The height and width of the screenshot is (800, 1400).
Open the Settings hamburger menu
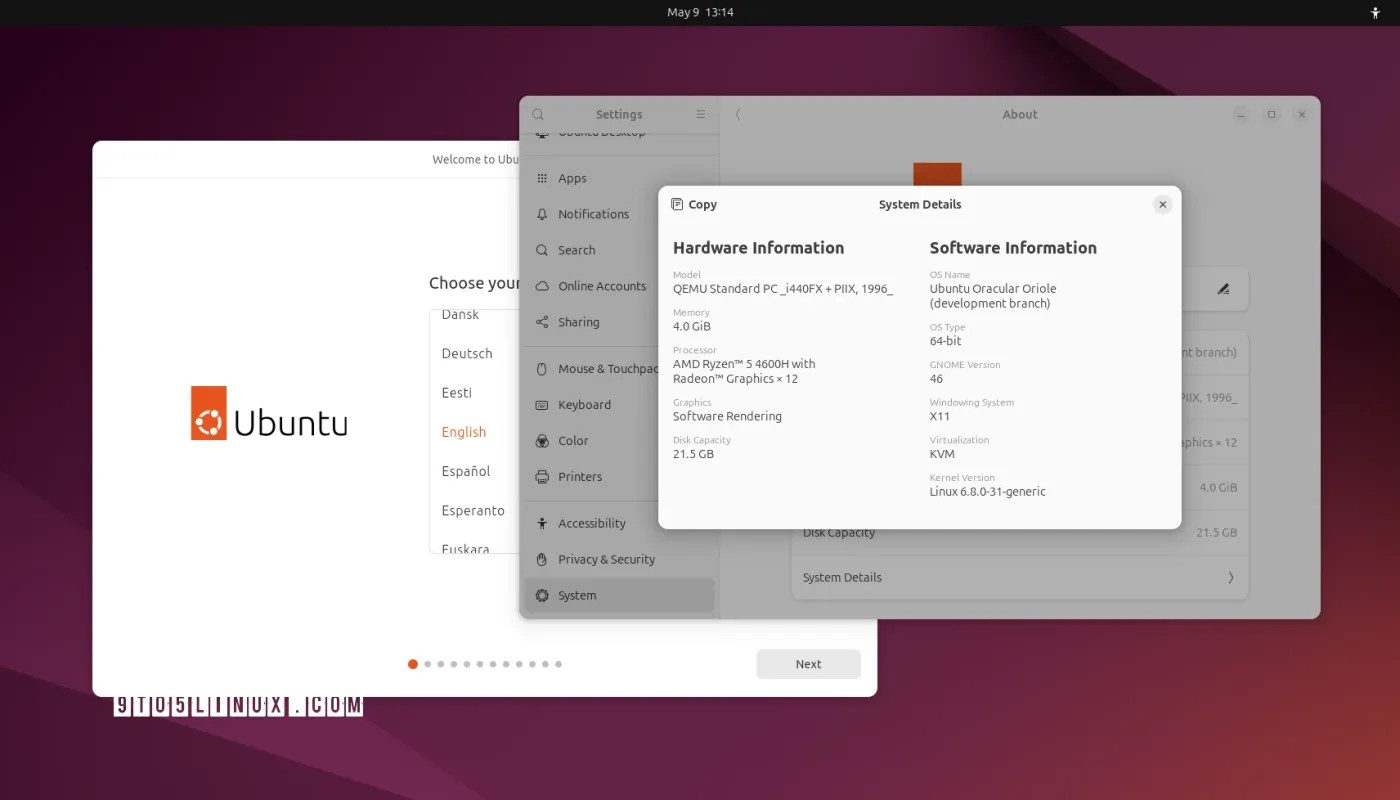(700, 114)
